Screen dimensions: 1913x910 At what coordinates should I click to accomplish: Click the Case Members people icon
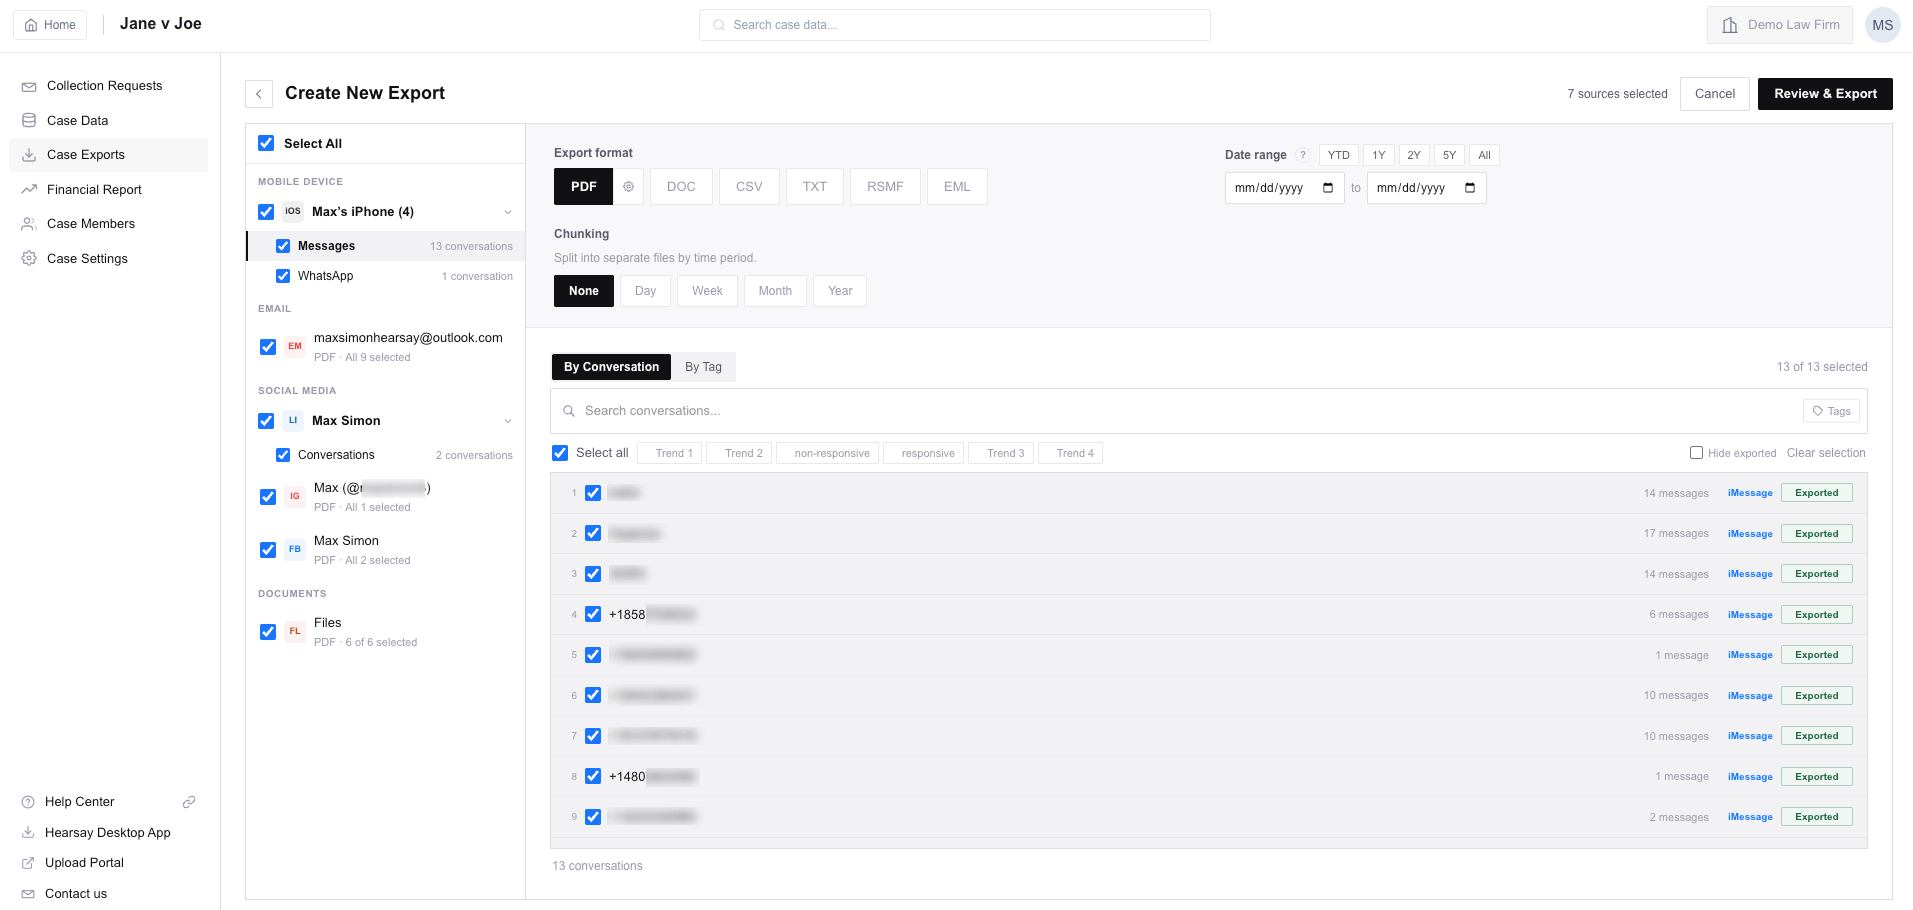click(29, 224)
